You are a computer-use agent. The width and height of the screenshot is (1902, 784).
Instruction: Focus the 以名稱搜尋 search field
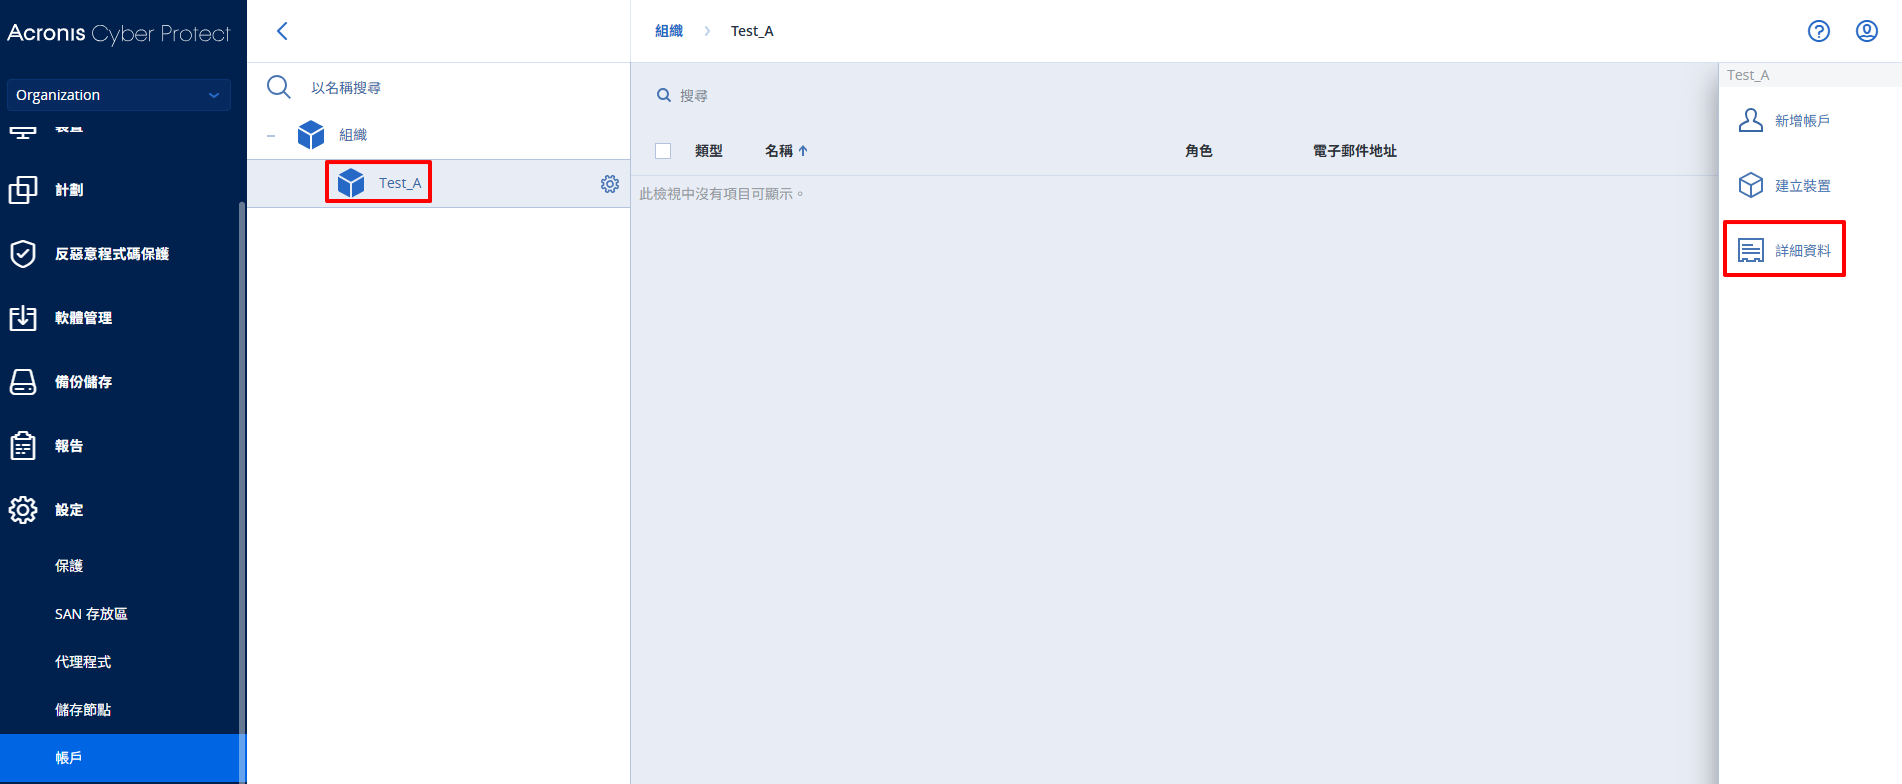point(346,88)
